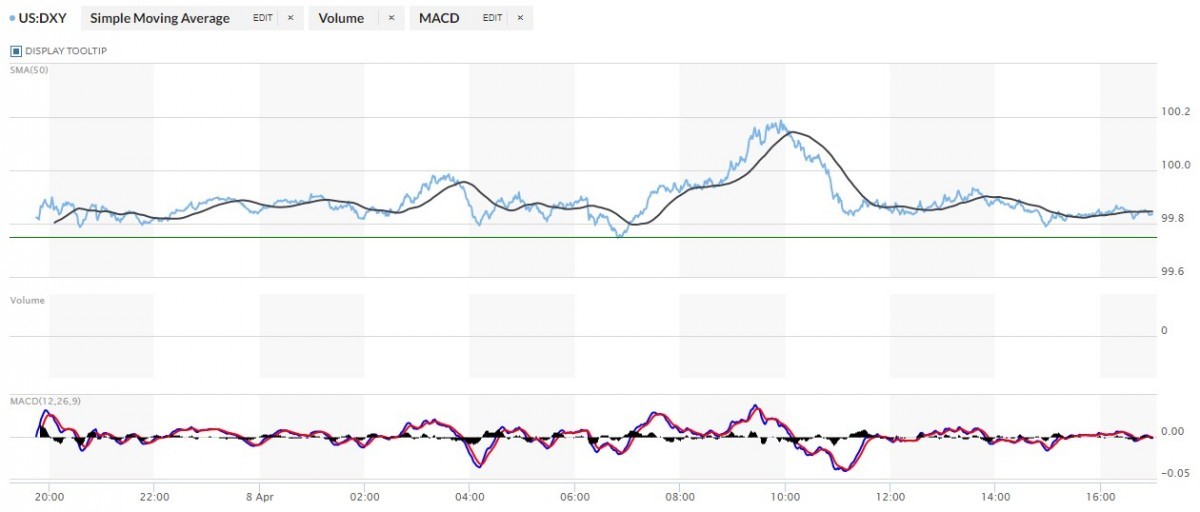Viewport: 1200px width, 512px height.
Task: Toggle the Display Tooltip checkbox
Action: [x=16, y=51]
